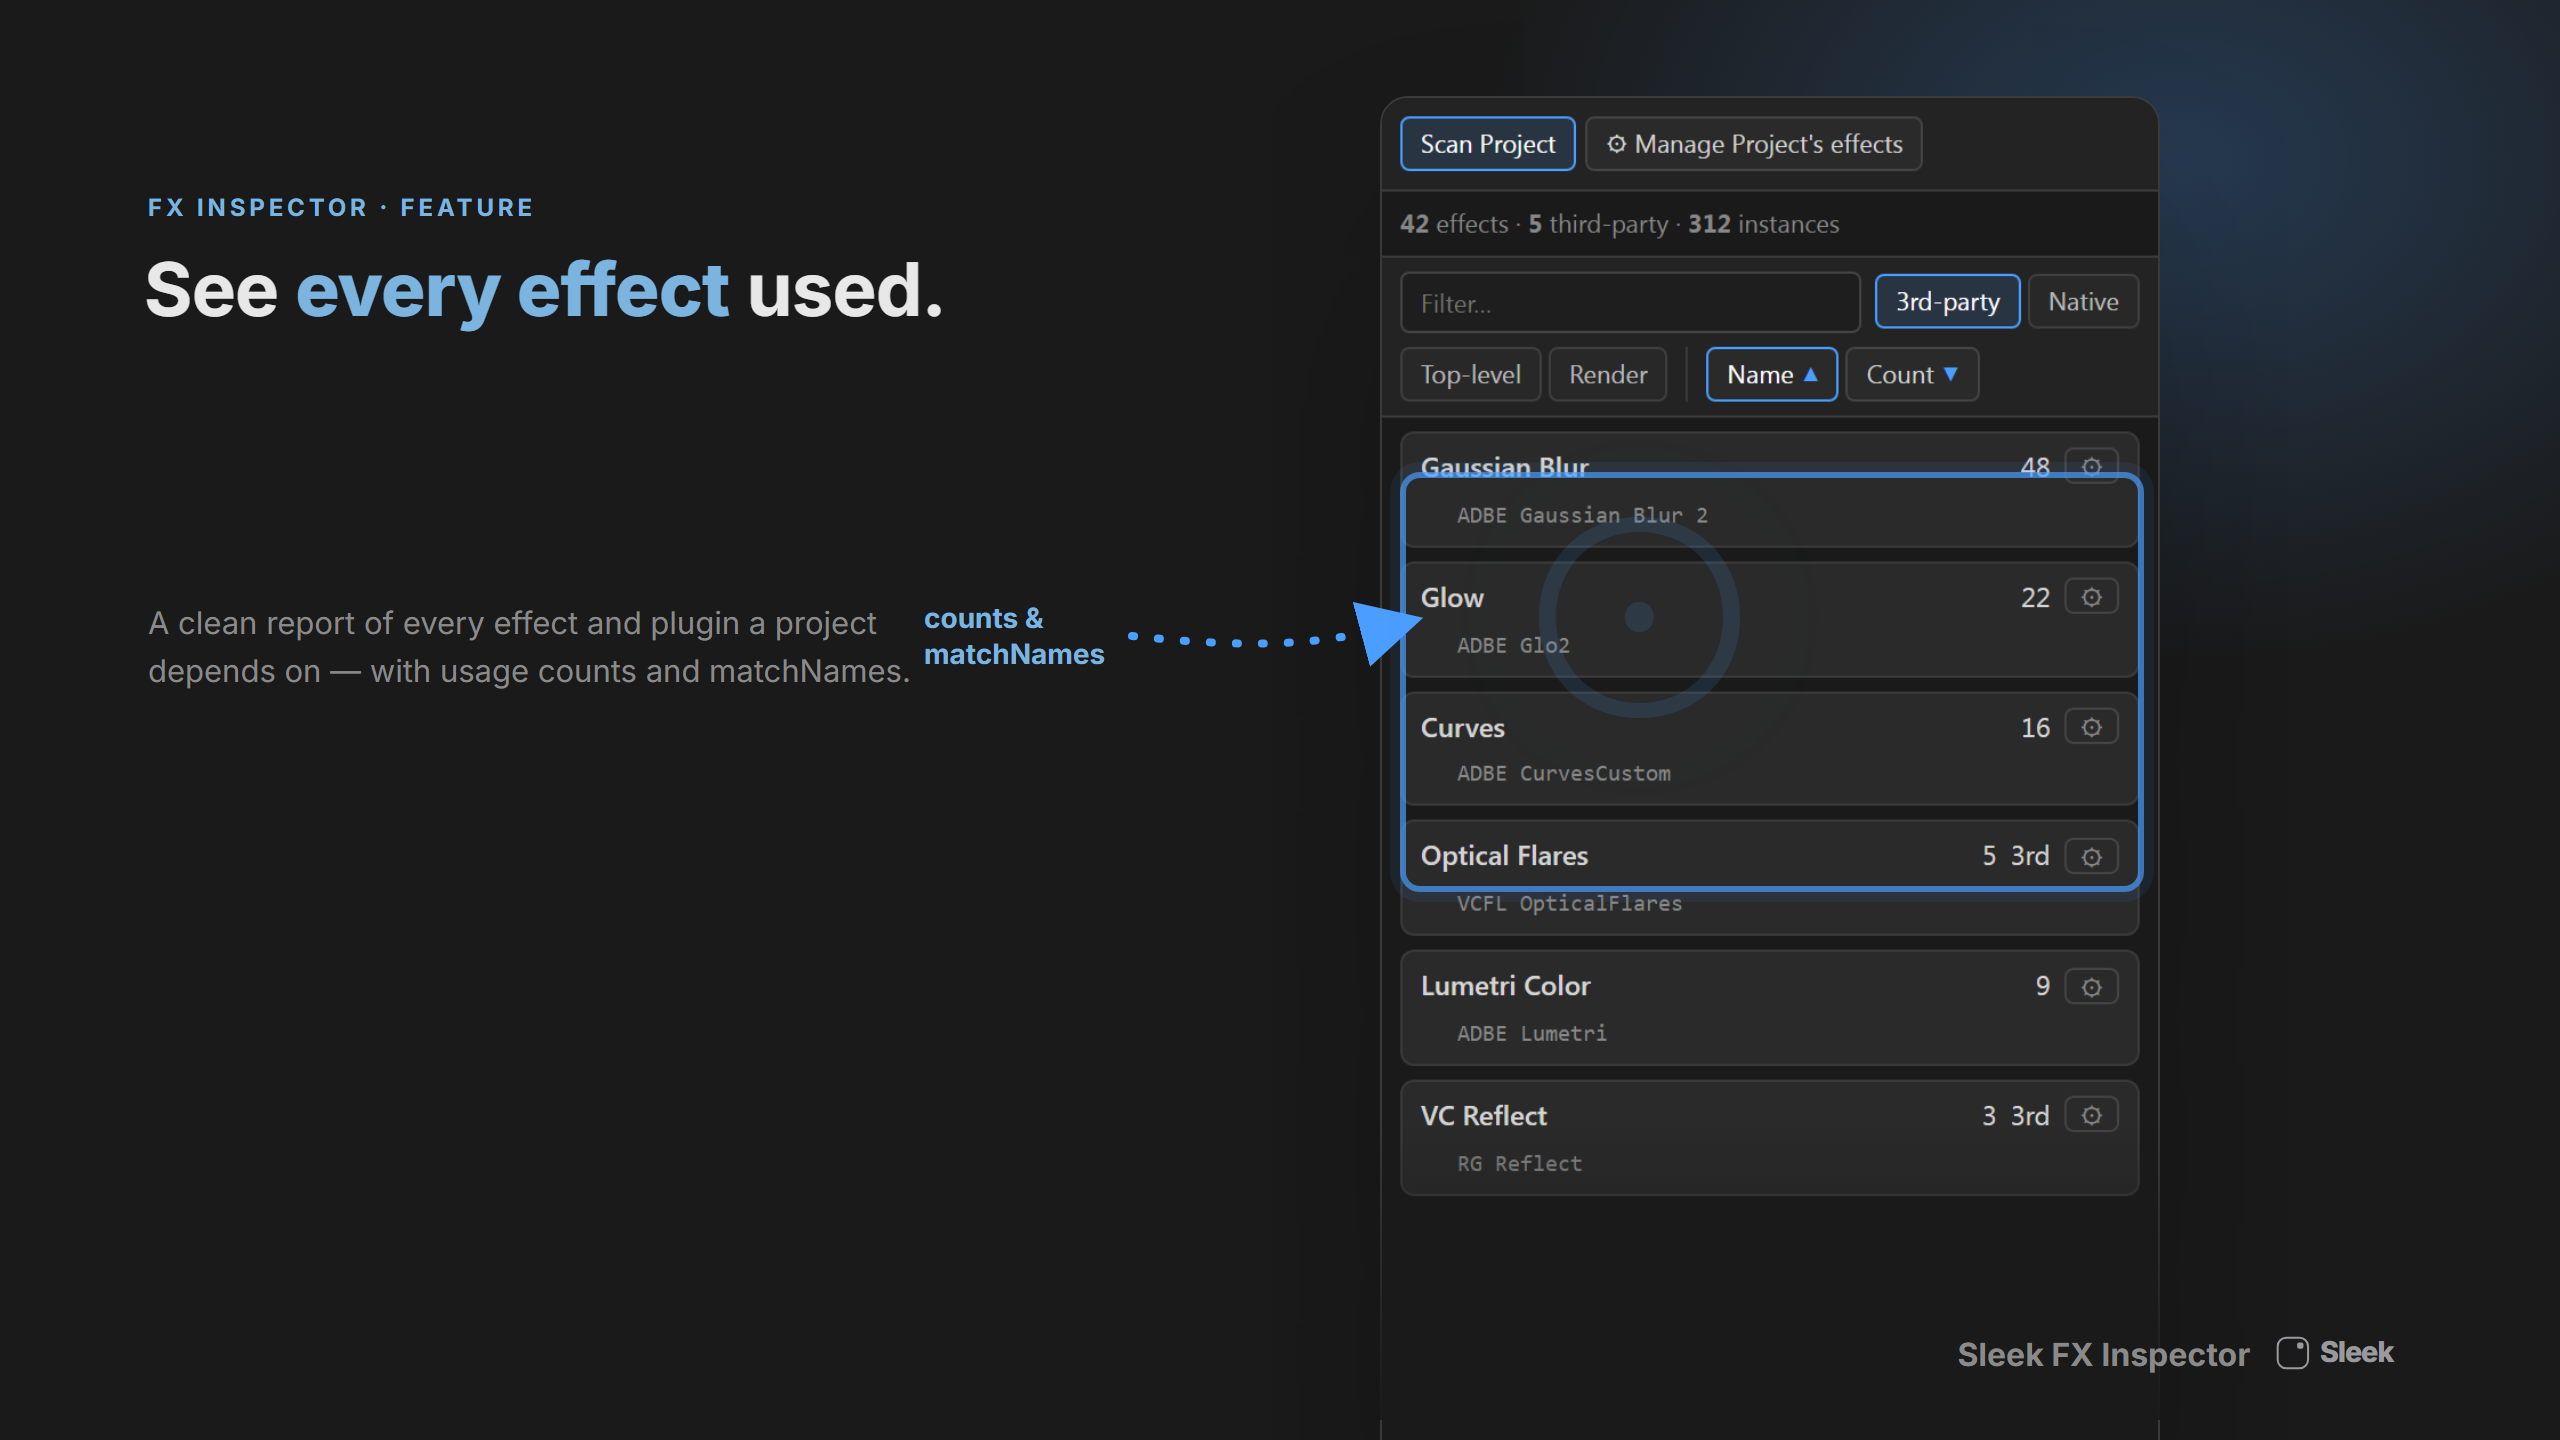Click matchName RG Reflect
Viewport: 2560px width, 1440px height.
click(x=1519, y=1164)
